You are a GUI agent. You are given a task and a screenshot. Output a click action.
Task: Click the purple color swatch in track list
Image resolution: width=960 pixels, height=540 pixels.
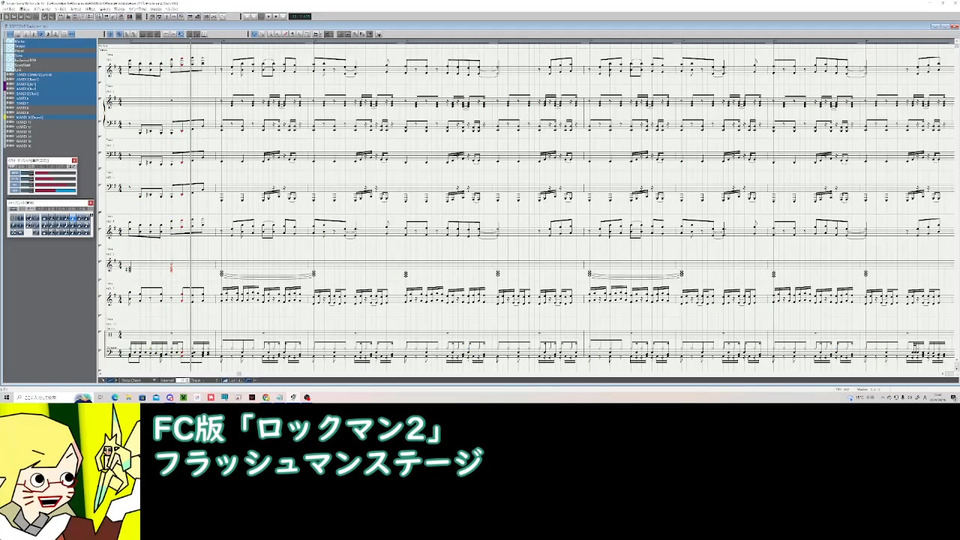[x=5, y=86]
